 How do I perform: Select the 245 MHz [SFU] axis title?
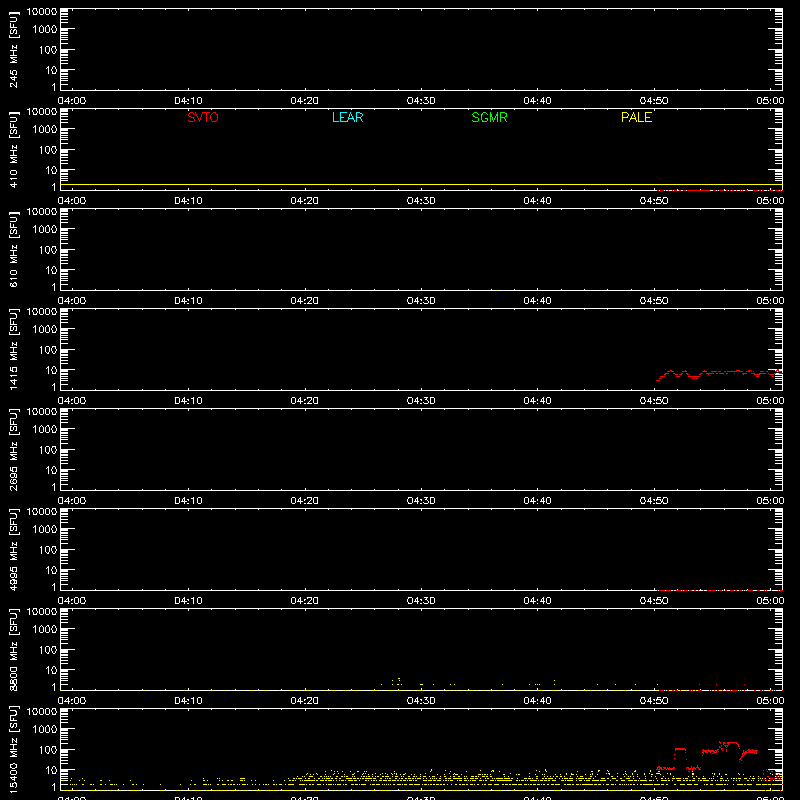click(13, 49)
